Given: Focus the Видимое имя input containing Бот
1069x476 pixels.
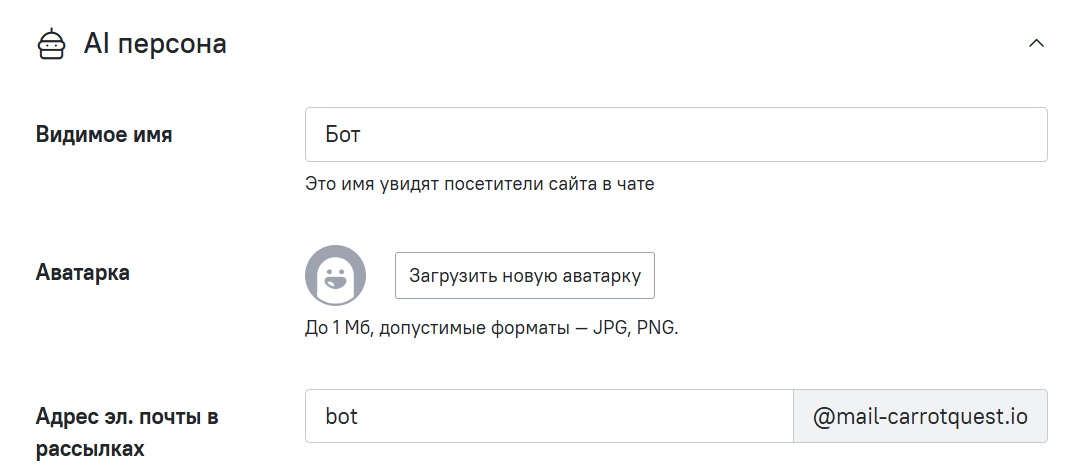Looking at the screenshot, I should coord(676,134).
